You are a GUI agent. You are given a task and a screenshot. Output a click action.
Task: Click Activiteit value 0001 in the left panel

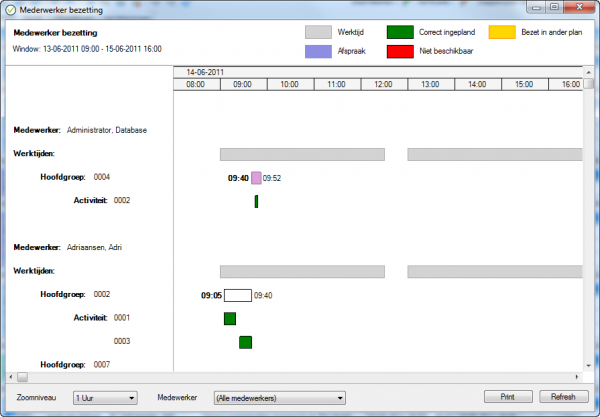122,318
